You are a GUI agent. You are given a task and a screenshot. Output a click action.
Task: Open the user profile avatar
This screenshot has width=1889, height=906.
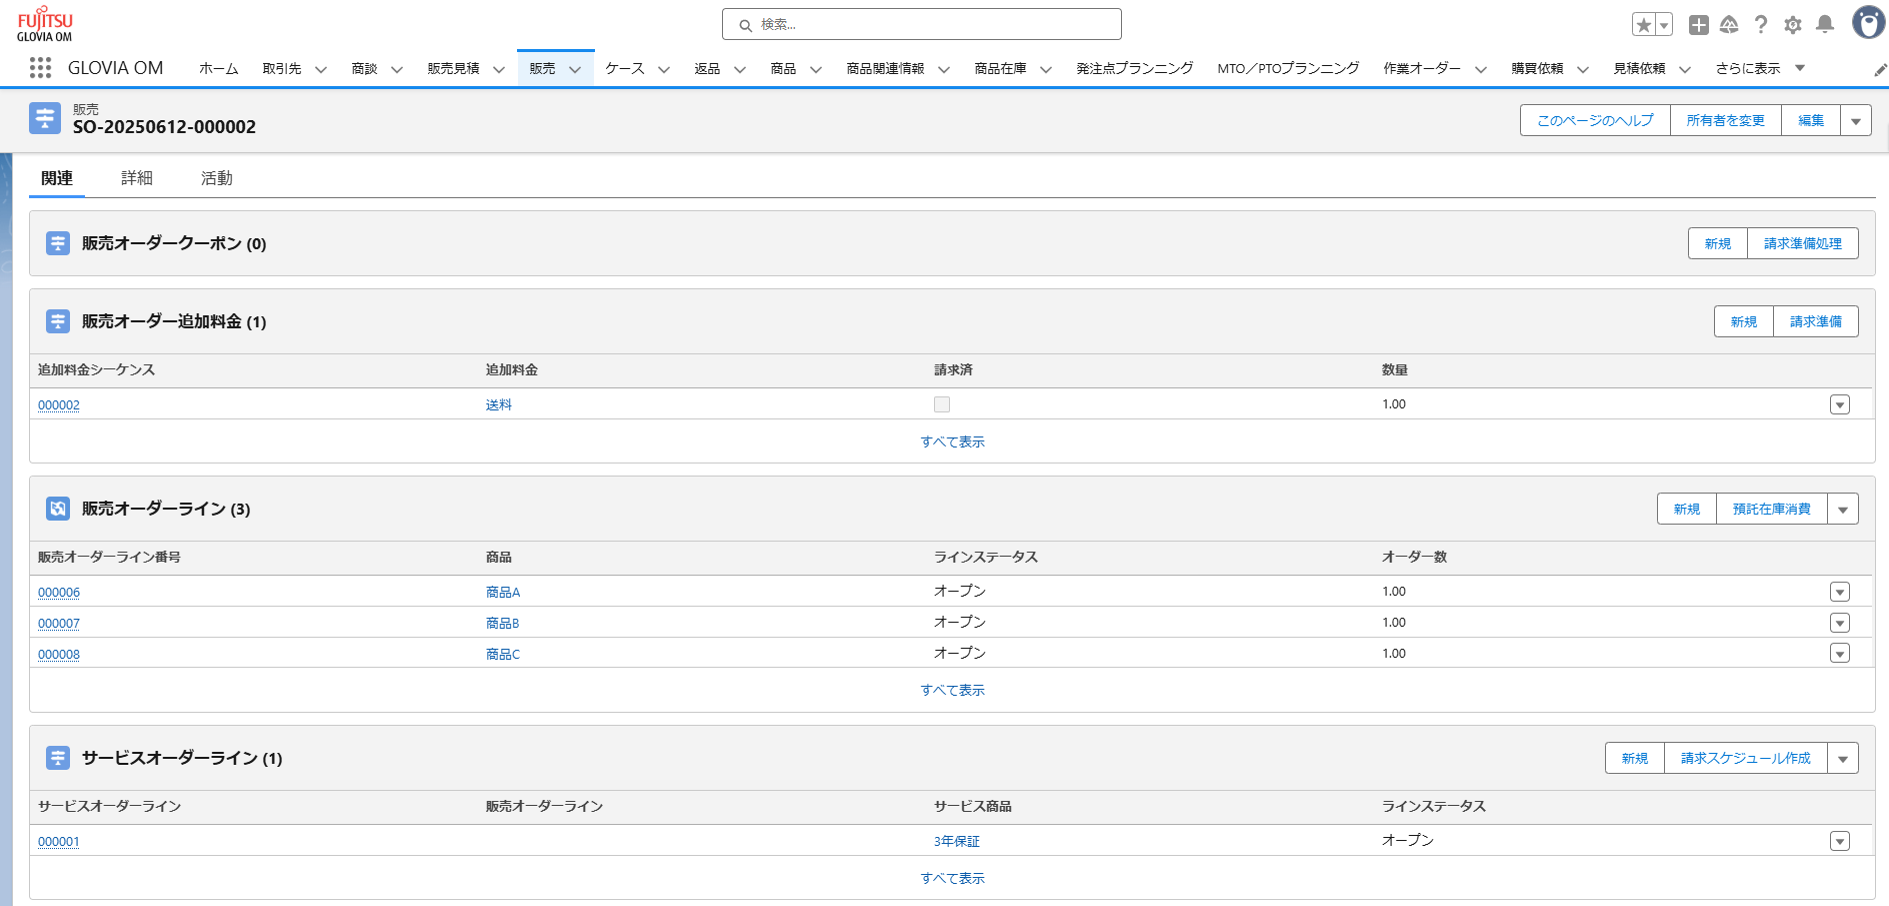point(1868,22)
